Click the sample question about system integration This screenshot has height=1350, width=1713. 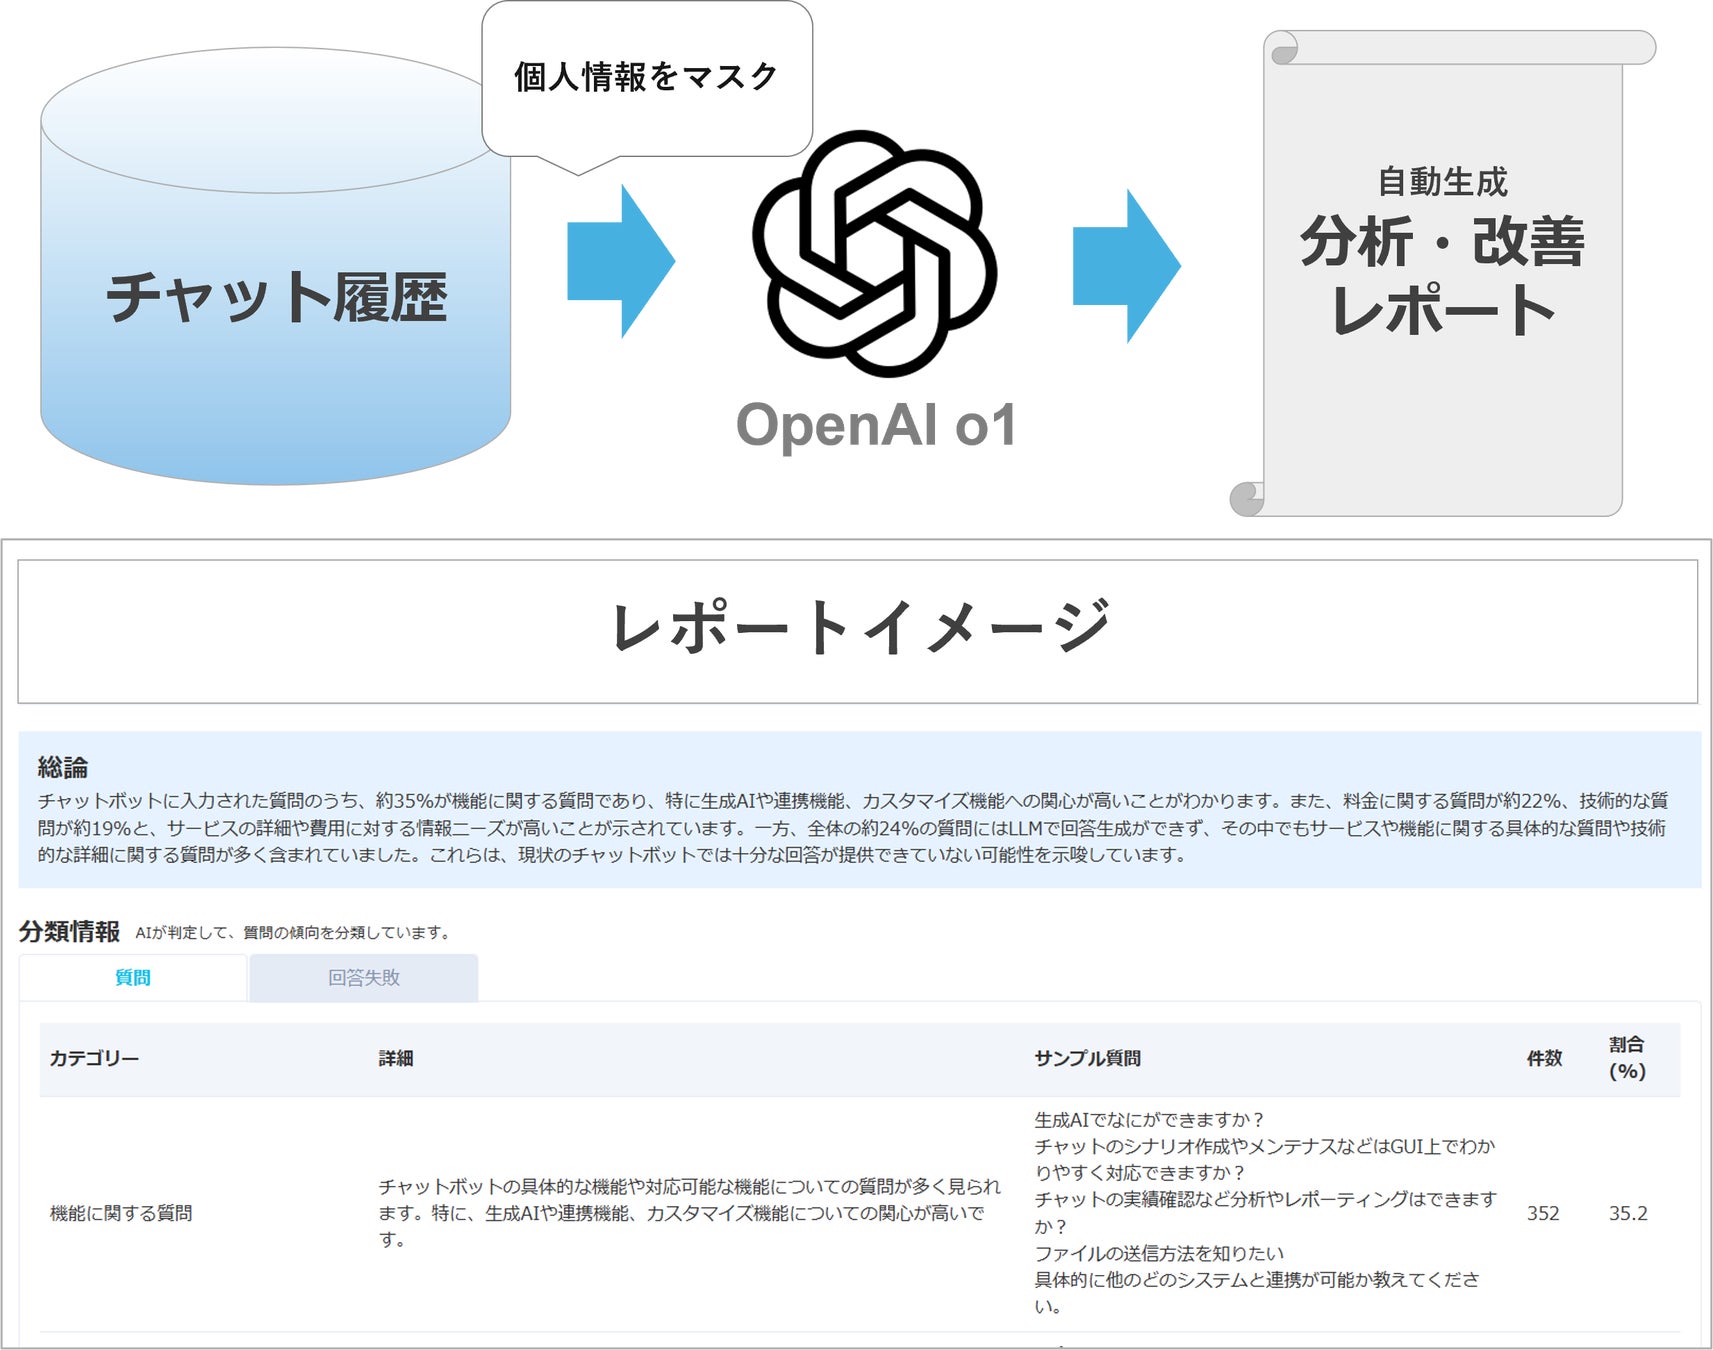1257,1292
